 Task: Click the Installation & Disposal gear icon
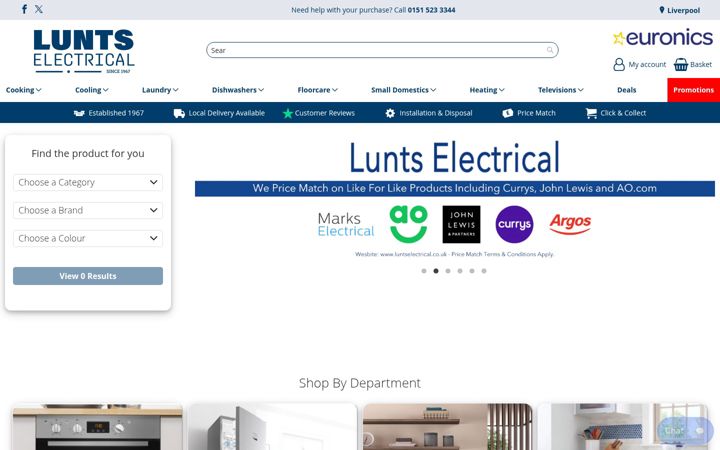(x=390, y=113)
